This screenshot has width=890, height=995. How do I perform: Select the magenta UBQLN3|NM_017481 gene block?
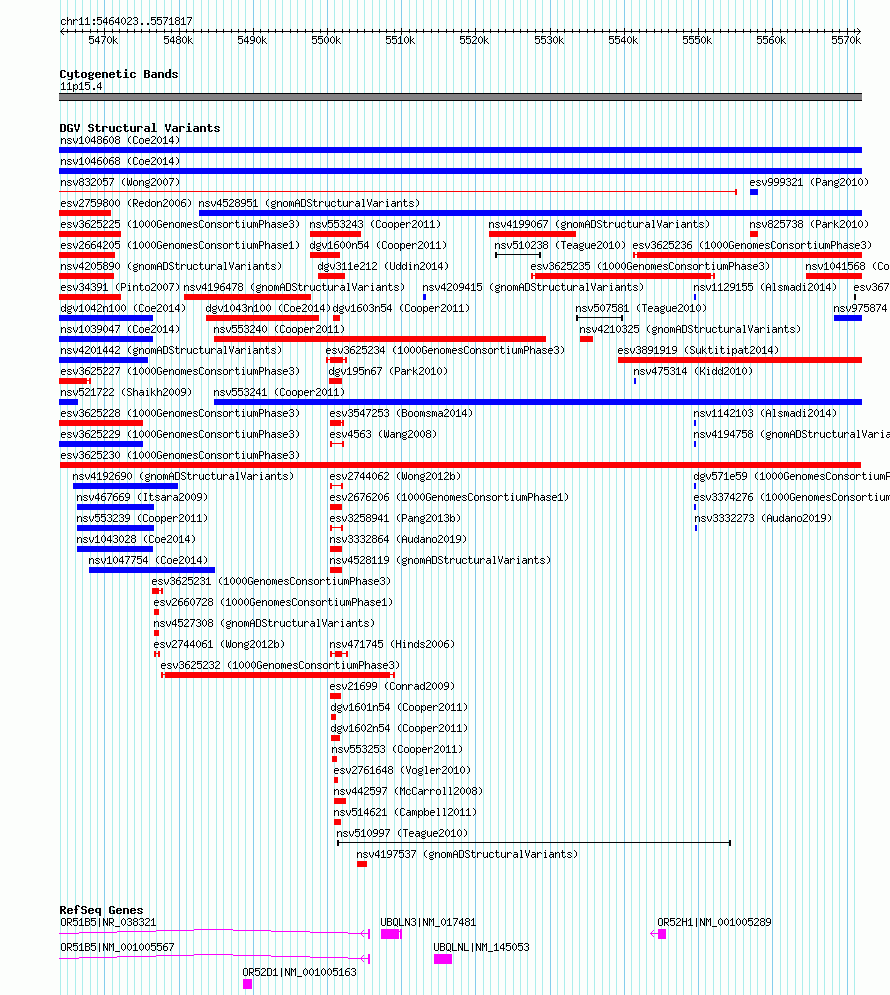[391, 933]
